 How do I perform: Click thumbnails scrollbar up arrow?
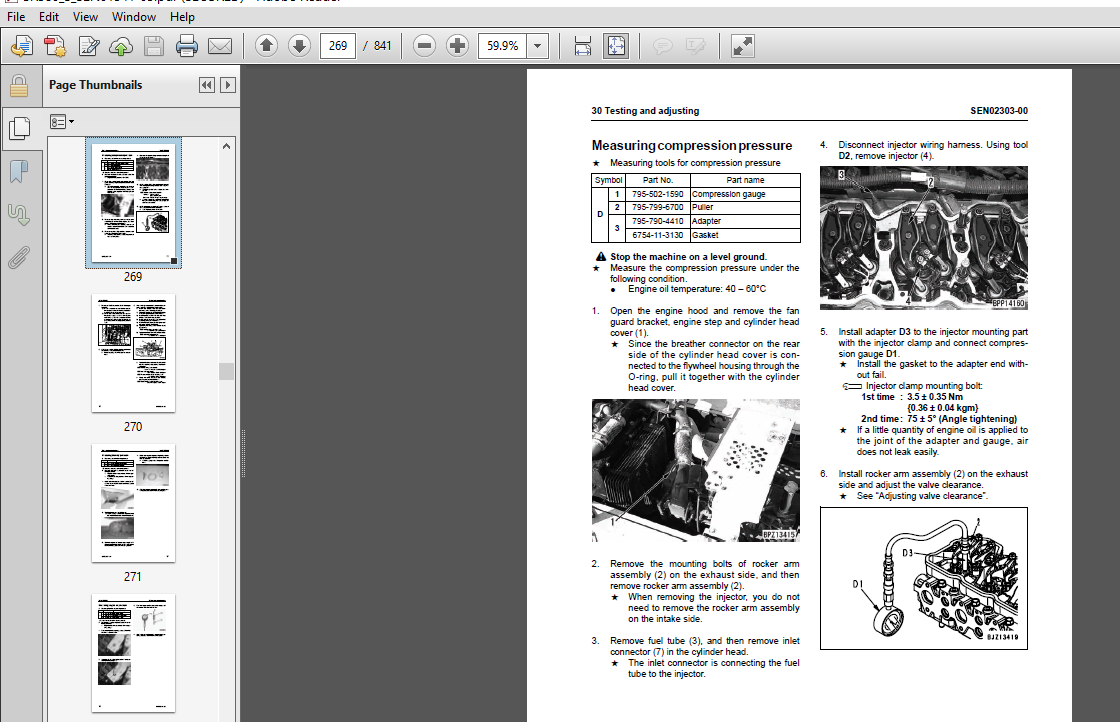[226, 146]
